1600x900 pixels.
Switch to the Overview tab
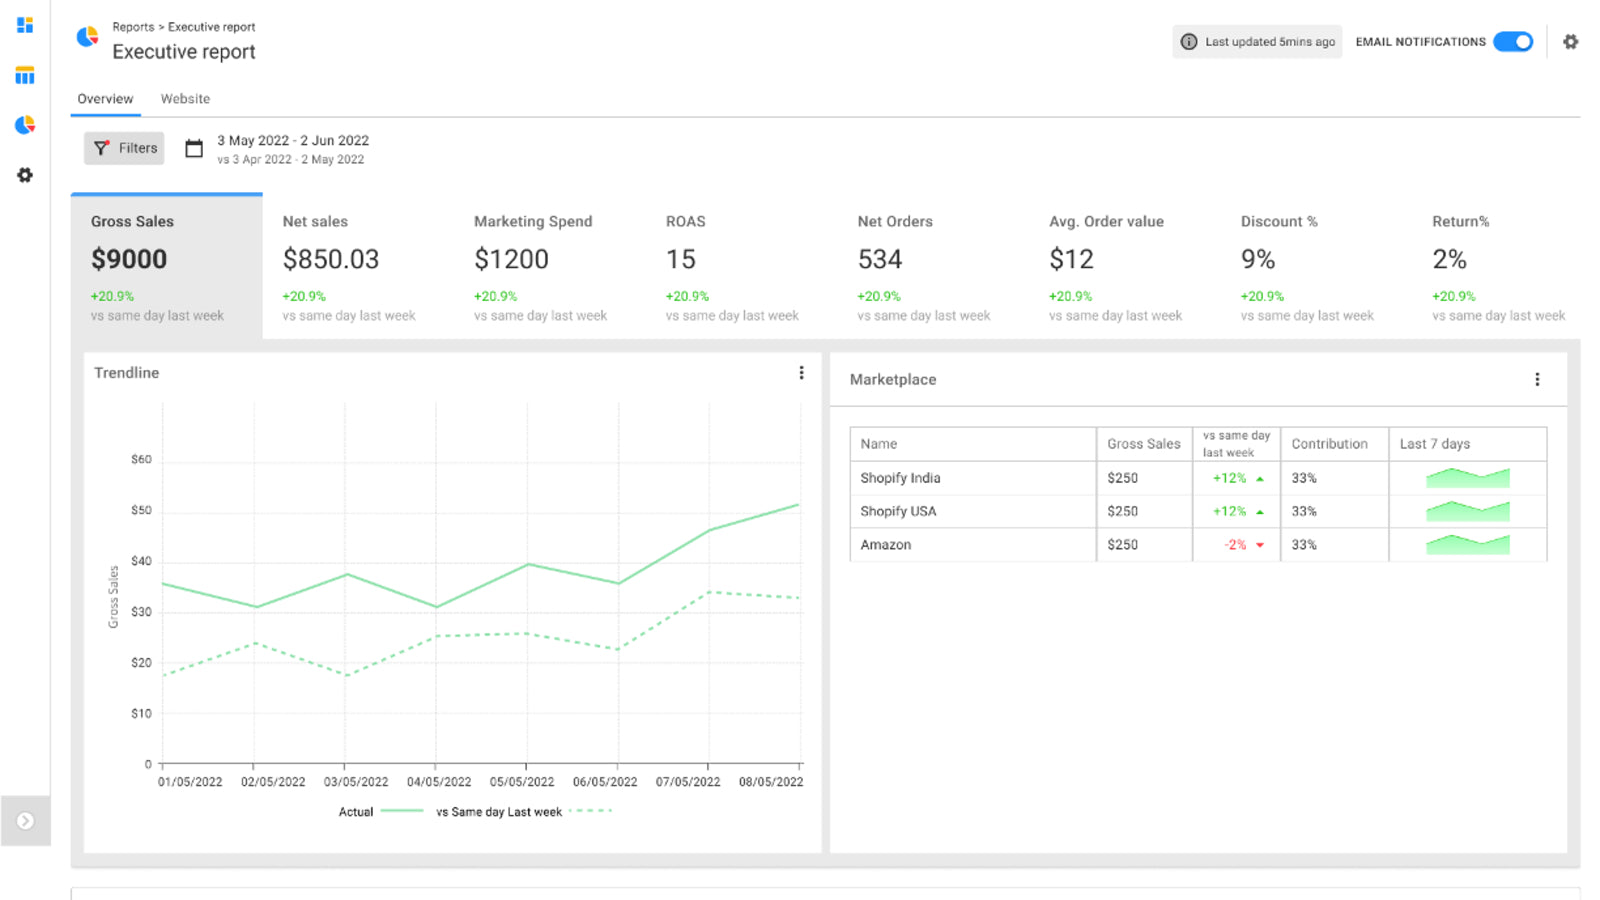[105, 99]
